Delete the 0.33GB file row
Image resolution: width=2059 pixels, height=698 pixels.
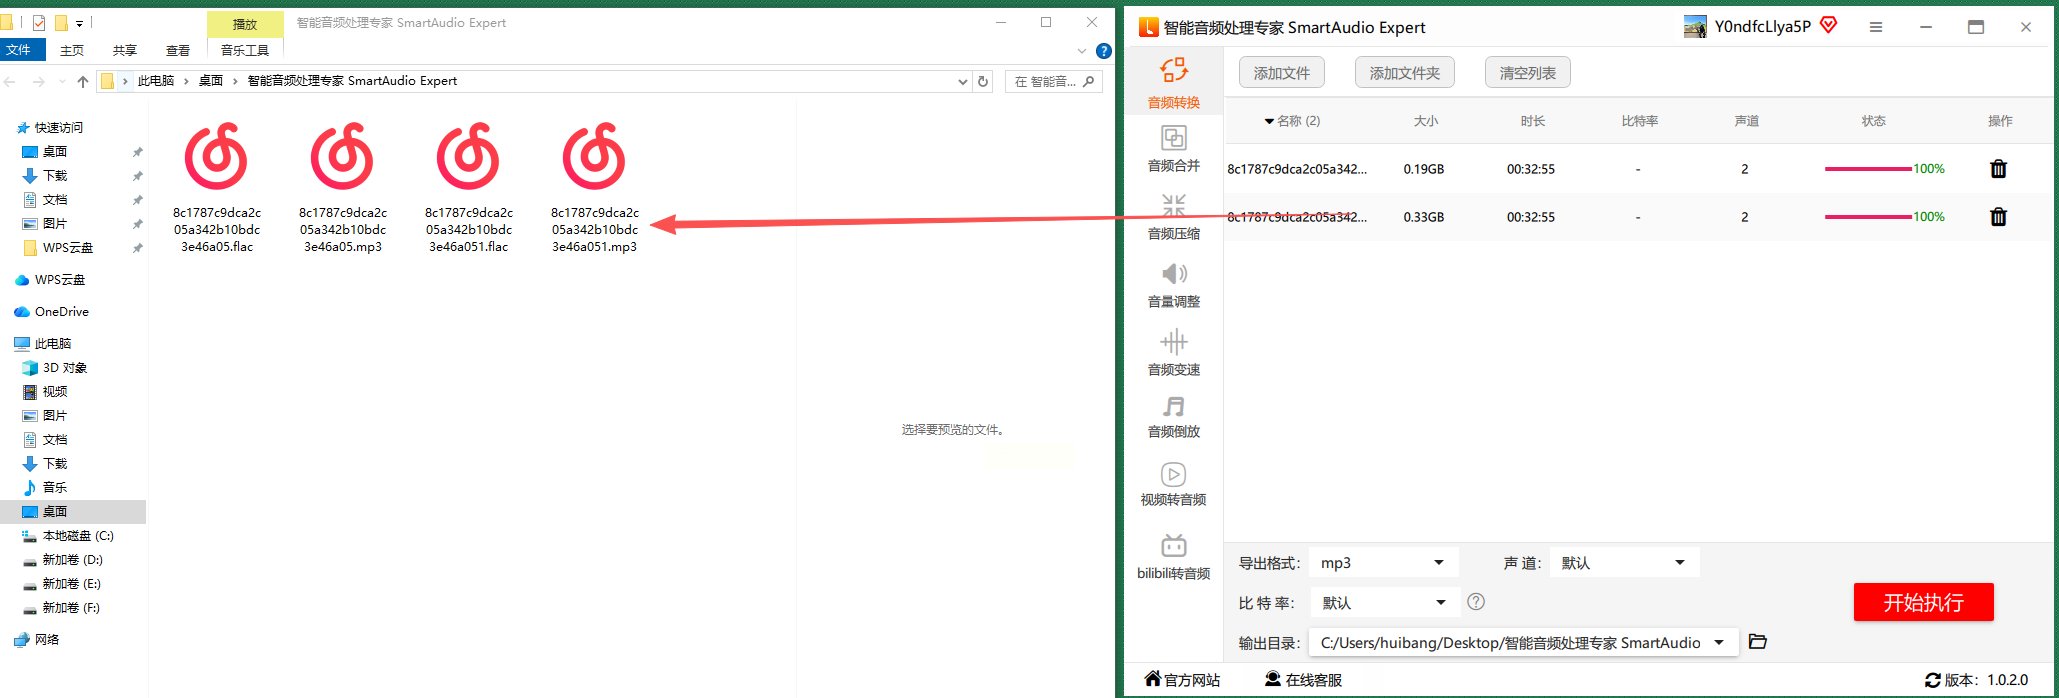tap(1998, 217)
